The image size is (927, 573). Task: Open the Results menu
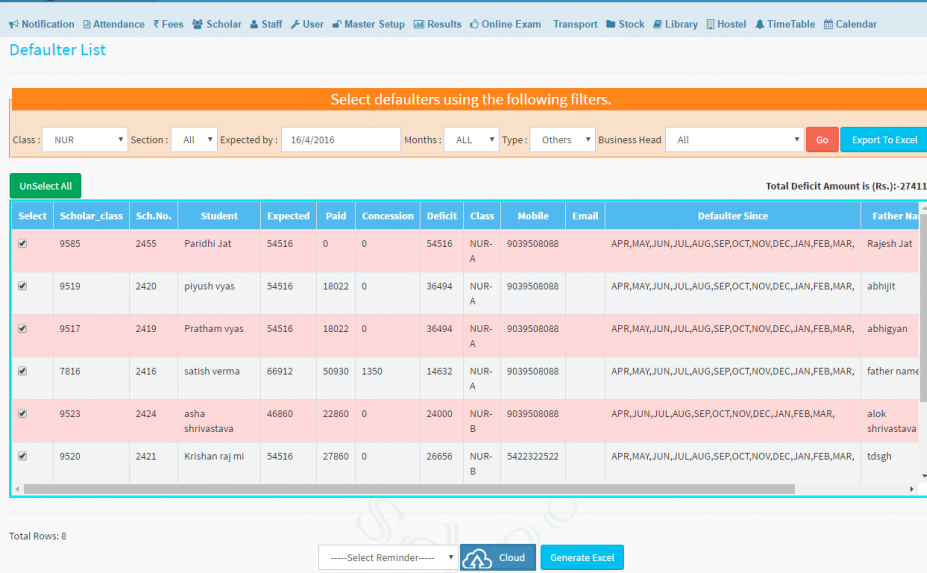coord(437,24)
